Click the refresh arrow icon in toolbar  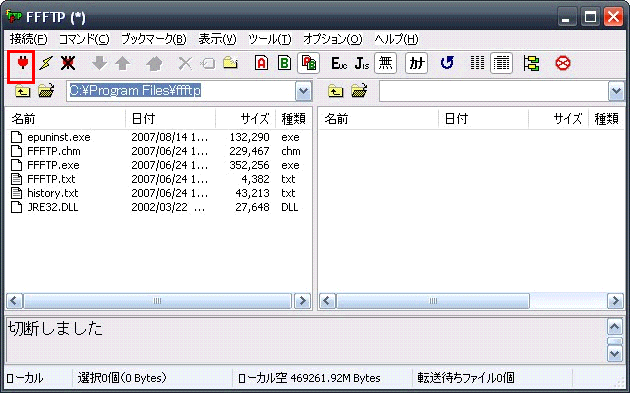pyautogui.click(x=447, y=63)
